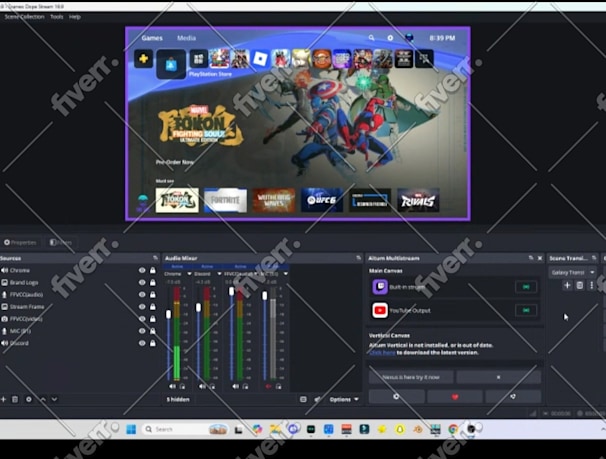Toggle monitoring headphones for Discord channel
606x459 pixels.
click(212, 386)
